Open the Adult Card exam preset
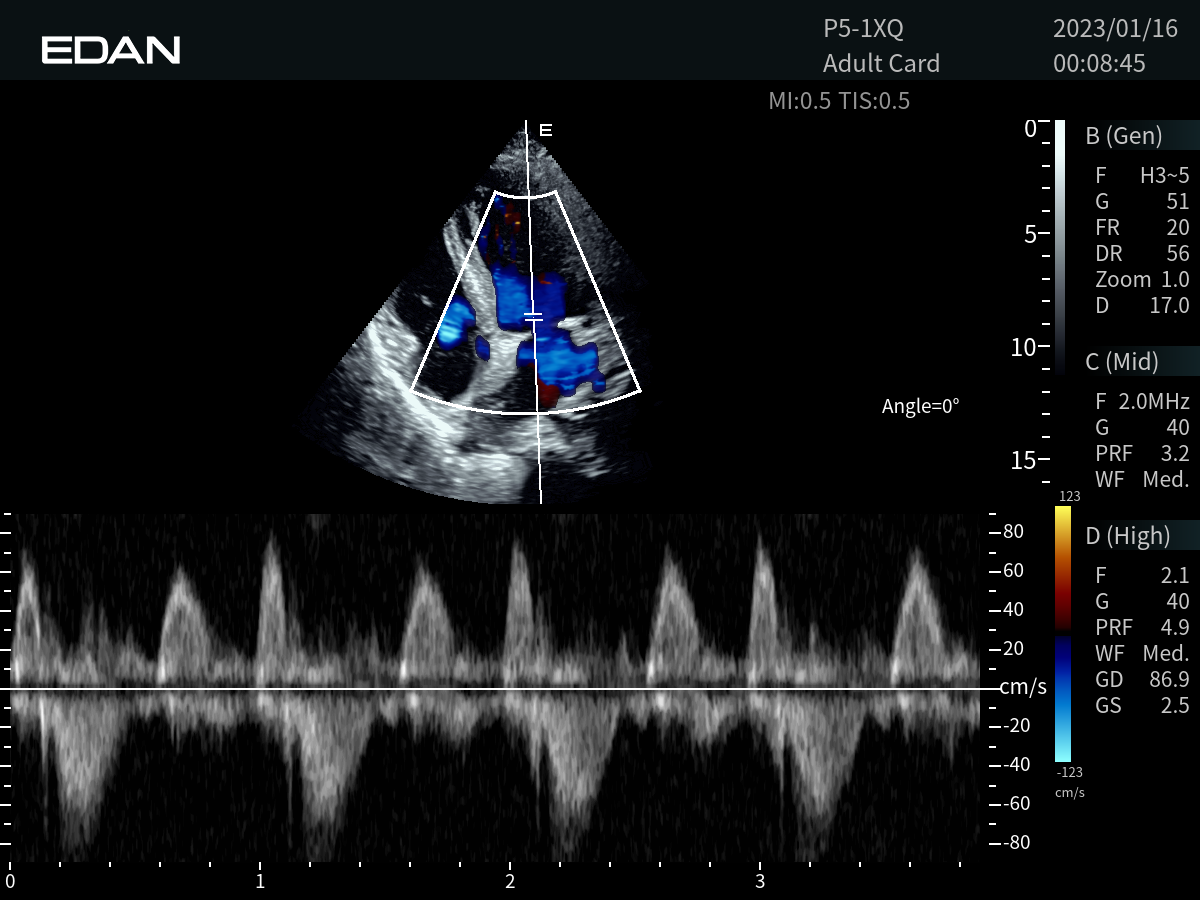Viewport: 1200px width, 900px height. (881, 63)
